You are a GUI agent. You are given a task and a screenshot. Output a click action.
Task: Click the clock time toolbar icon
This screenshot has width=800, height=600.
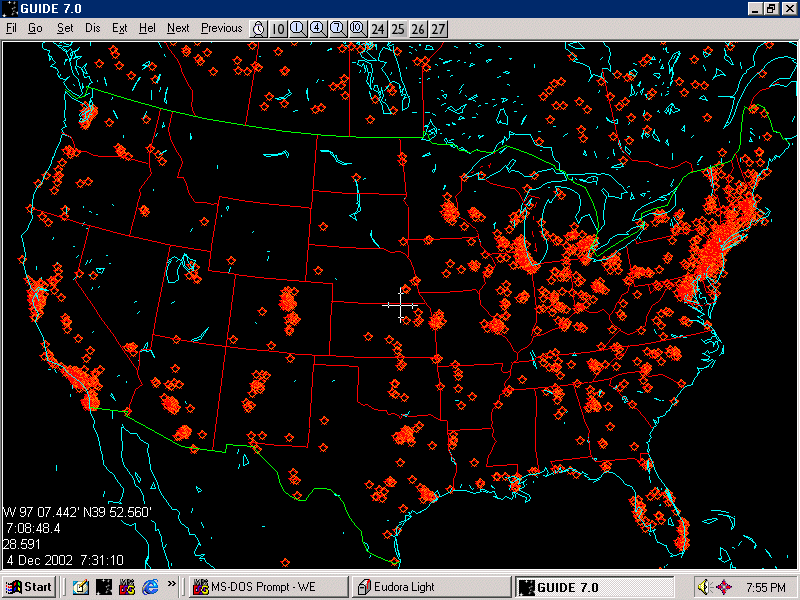click(258, 28)
